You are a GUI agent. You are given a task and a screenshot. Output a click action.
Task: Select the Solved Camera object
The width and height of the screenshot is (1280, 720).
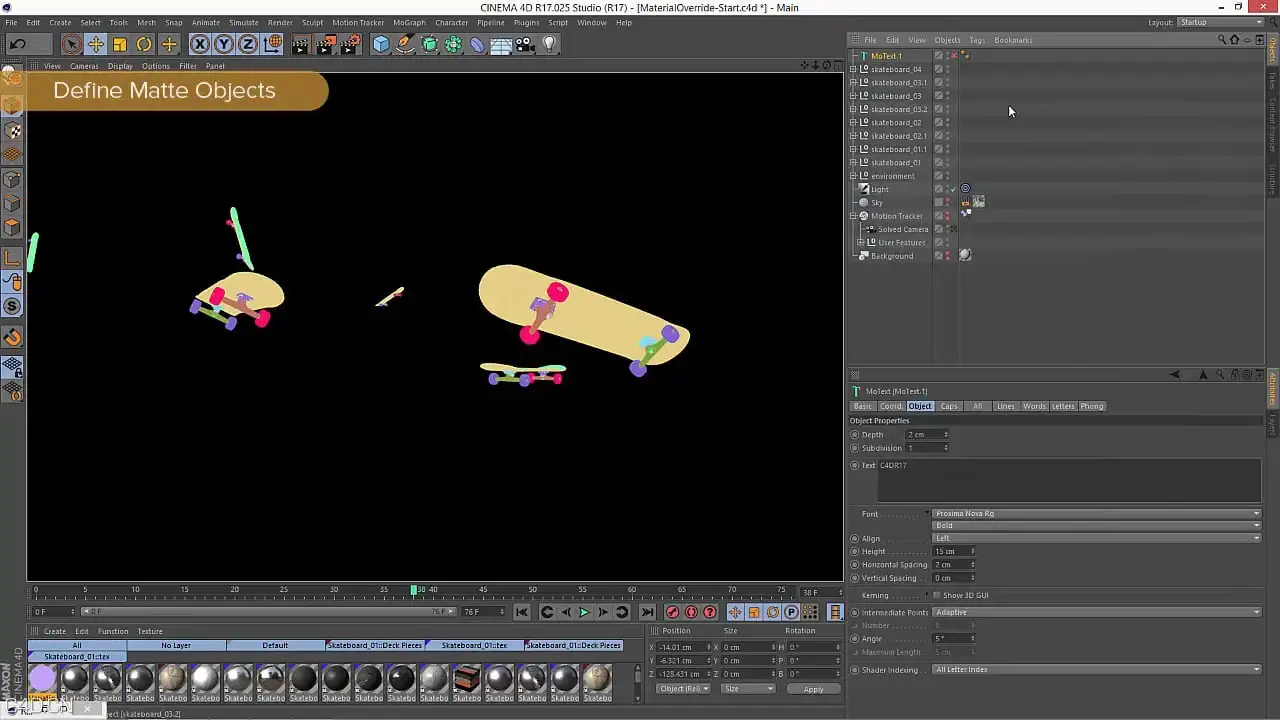point(903,229)
